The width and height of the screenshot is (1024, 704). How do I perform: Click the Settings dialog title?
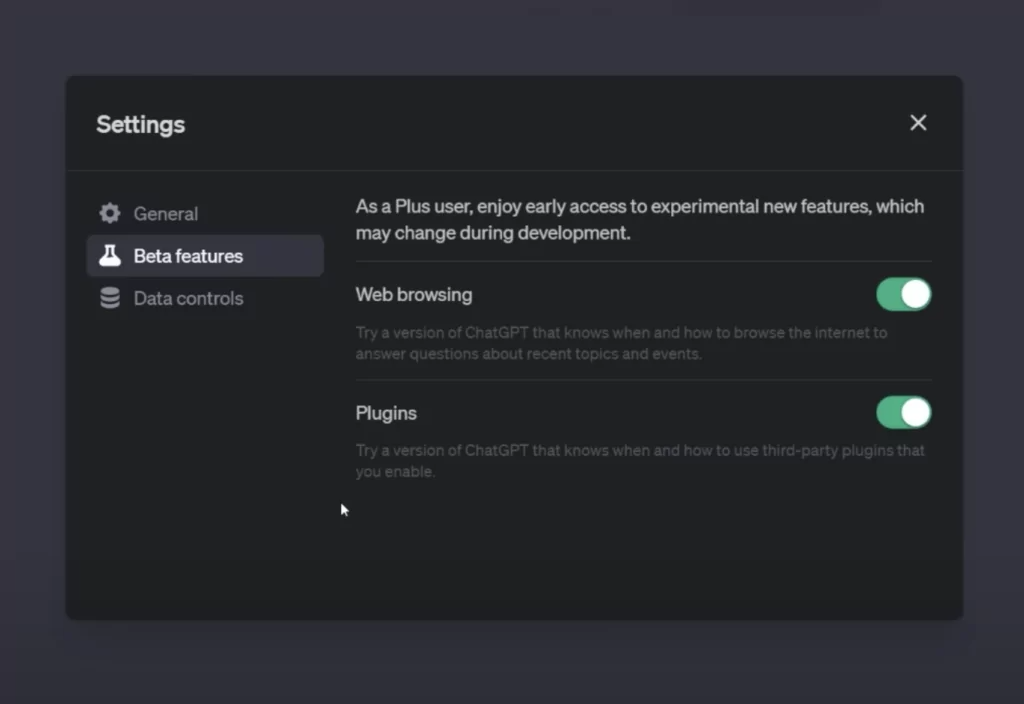[x=140, y=124]
